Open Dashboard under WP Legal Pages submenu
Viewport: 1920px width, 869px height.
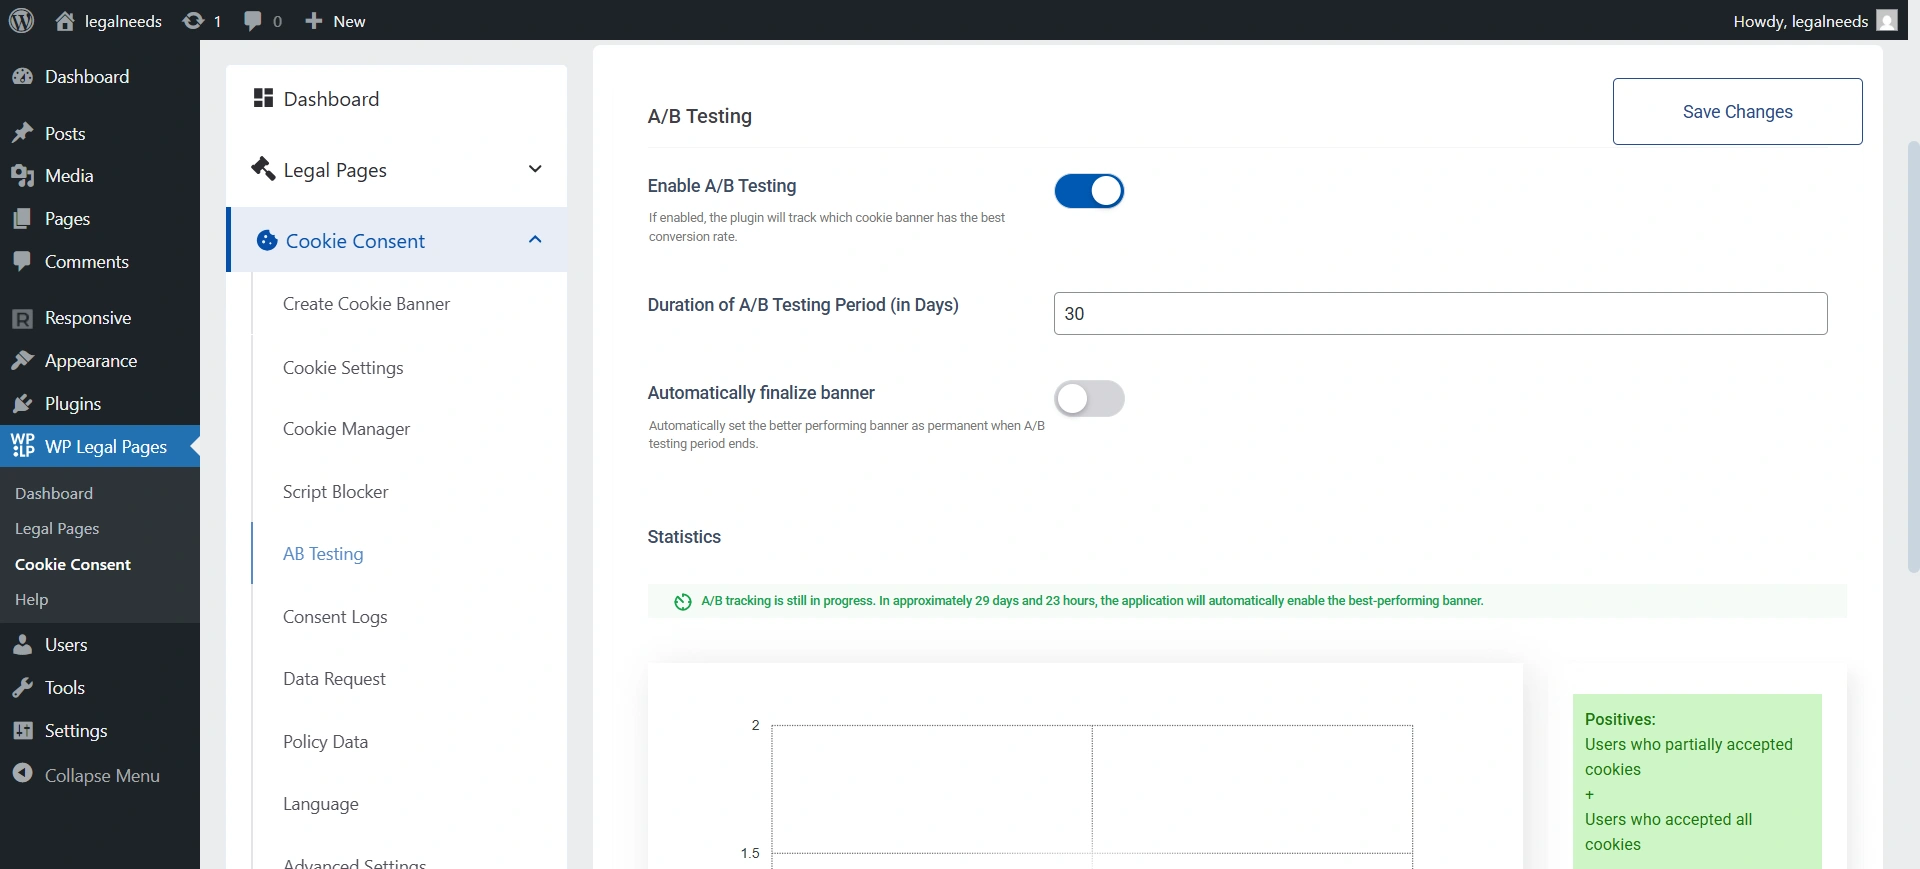click(54, 494)
